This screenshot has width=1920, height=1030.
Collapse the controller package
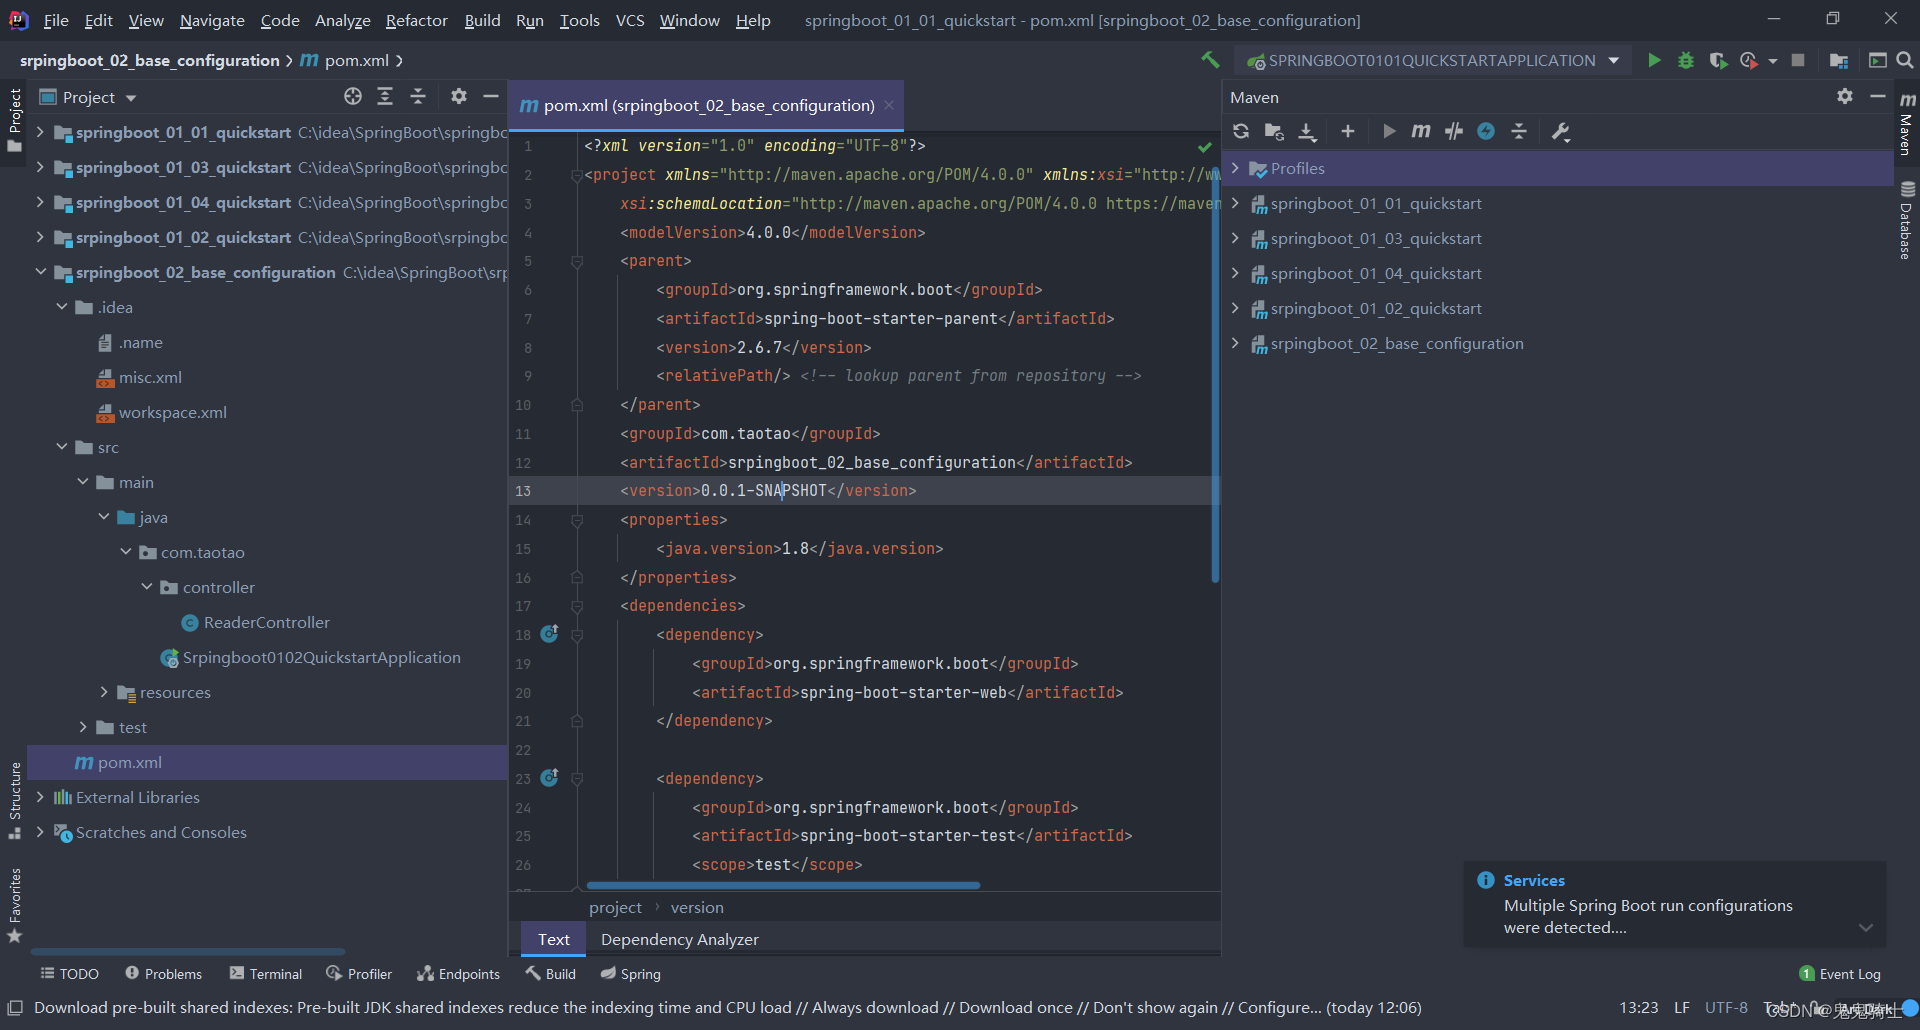click(x=147, y=587)
